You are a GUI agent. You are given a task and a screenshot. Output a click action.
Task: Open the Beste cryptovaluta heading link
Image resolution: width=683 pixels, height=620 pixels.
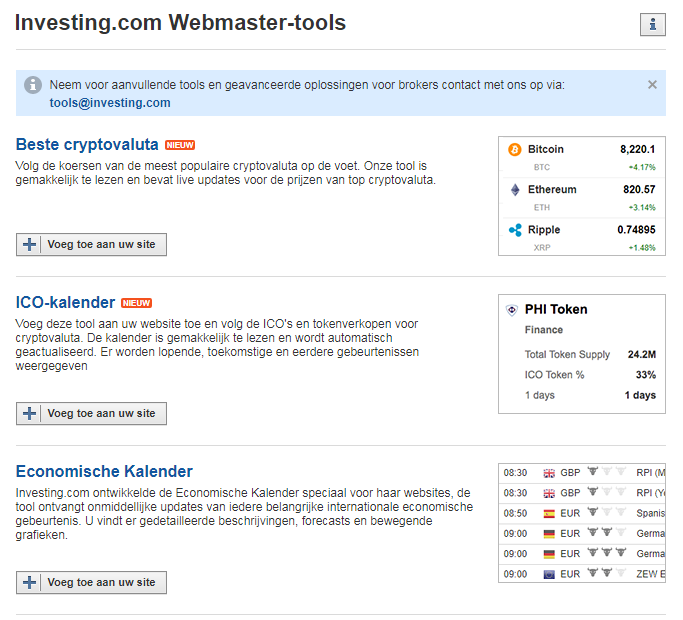[x=87, y=144]
